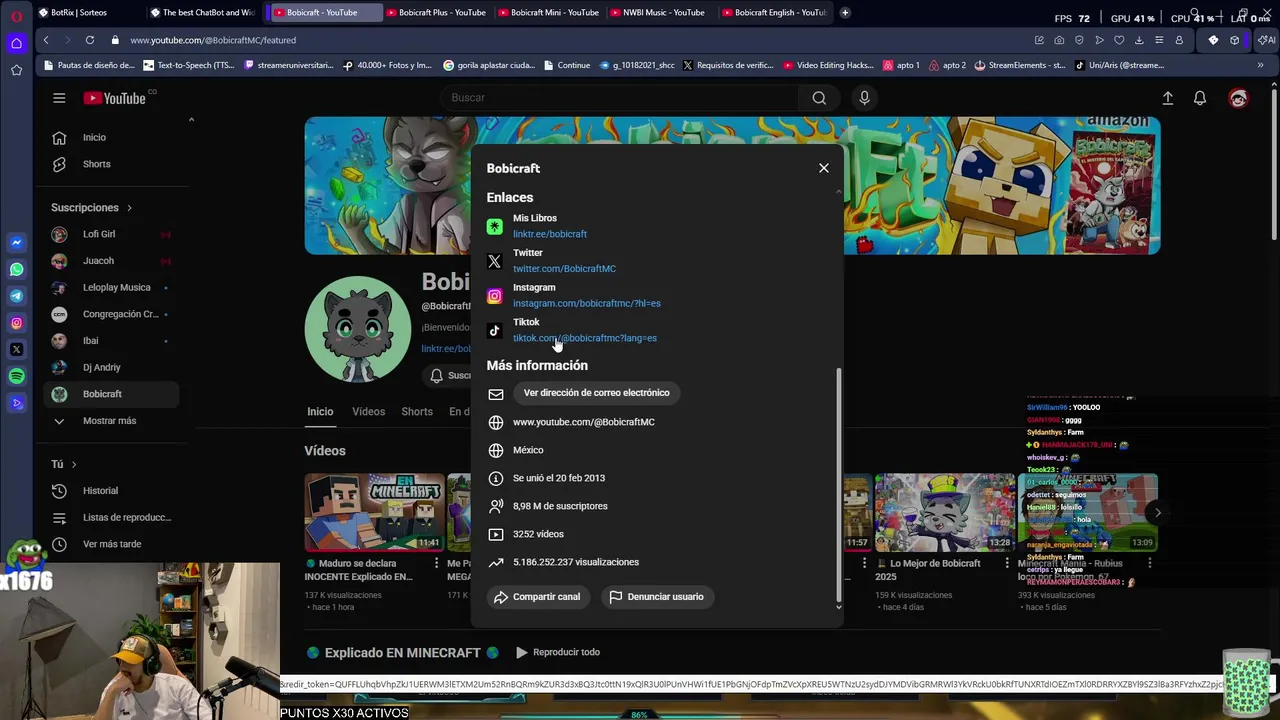Click Ver dirección de correo electrónico button
This screenshot has width=1280, height=720.
pyautogui.click(x=596, y=393)
